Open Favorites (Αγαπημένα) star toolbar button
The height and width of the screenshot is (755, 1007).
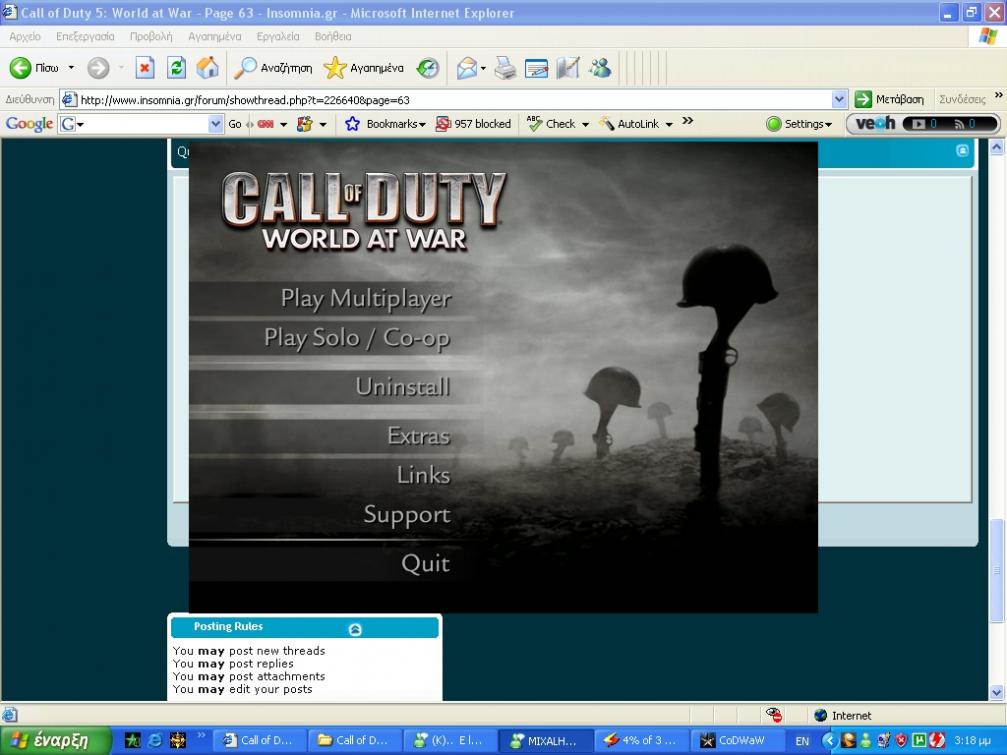pyautogui.click(x=363, y=67)
